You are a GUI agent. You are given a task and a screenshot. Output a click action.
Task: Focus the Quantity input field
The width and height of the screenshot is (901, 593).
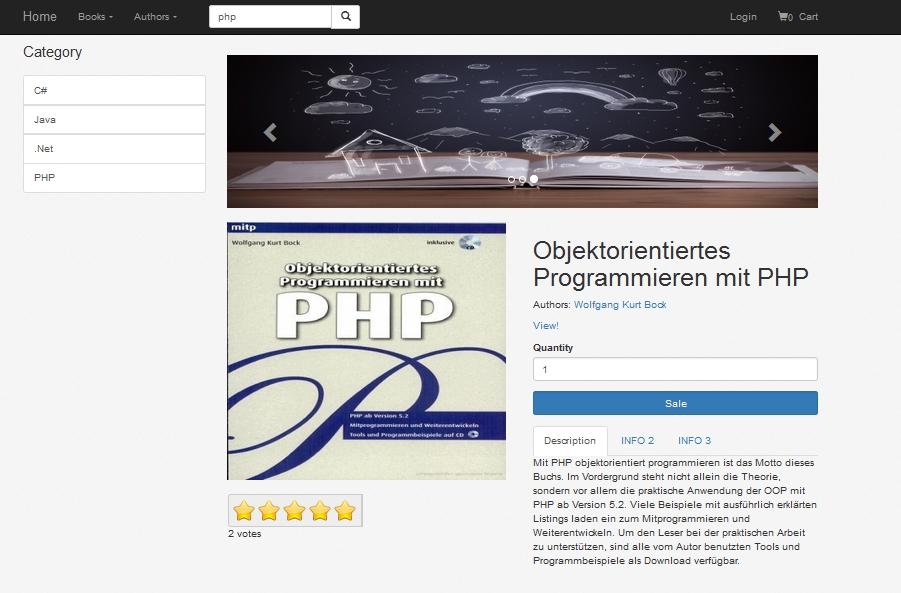(x=675, y=369)
